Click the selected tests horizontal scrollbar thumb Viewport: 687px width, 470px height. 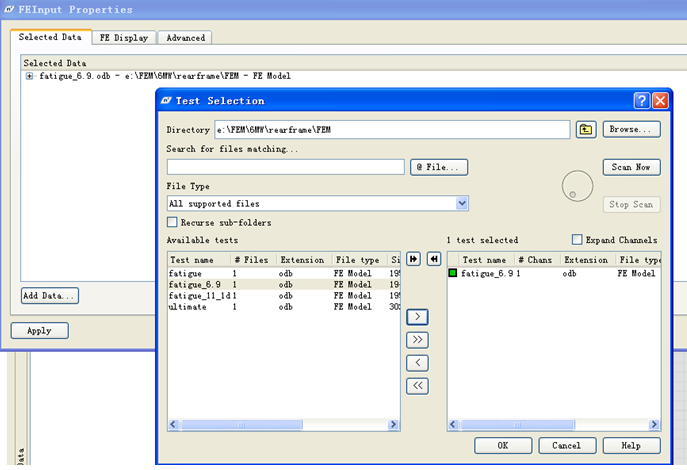point(517,424)
